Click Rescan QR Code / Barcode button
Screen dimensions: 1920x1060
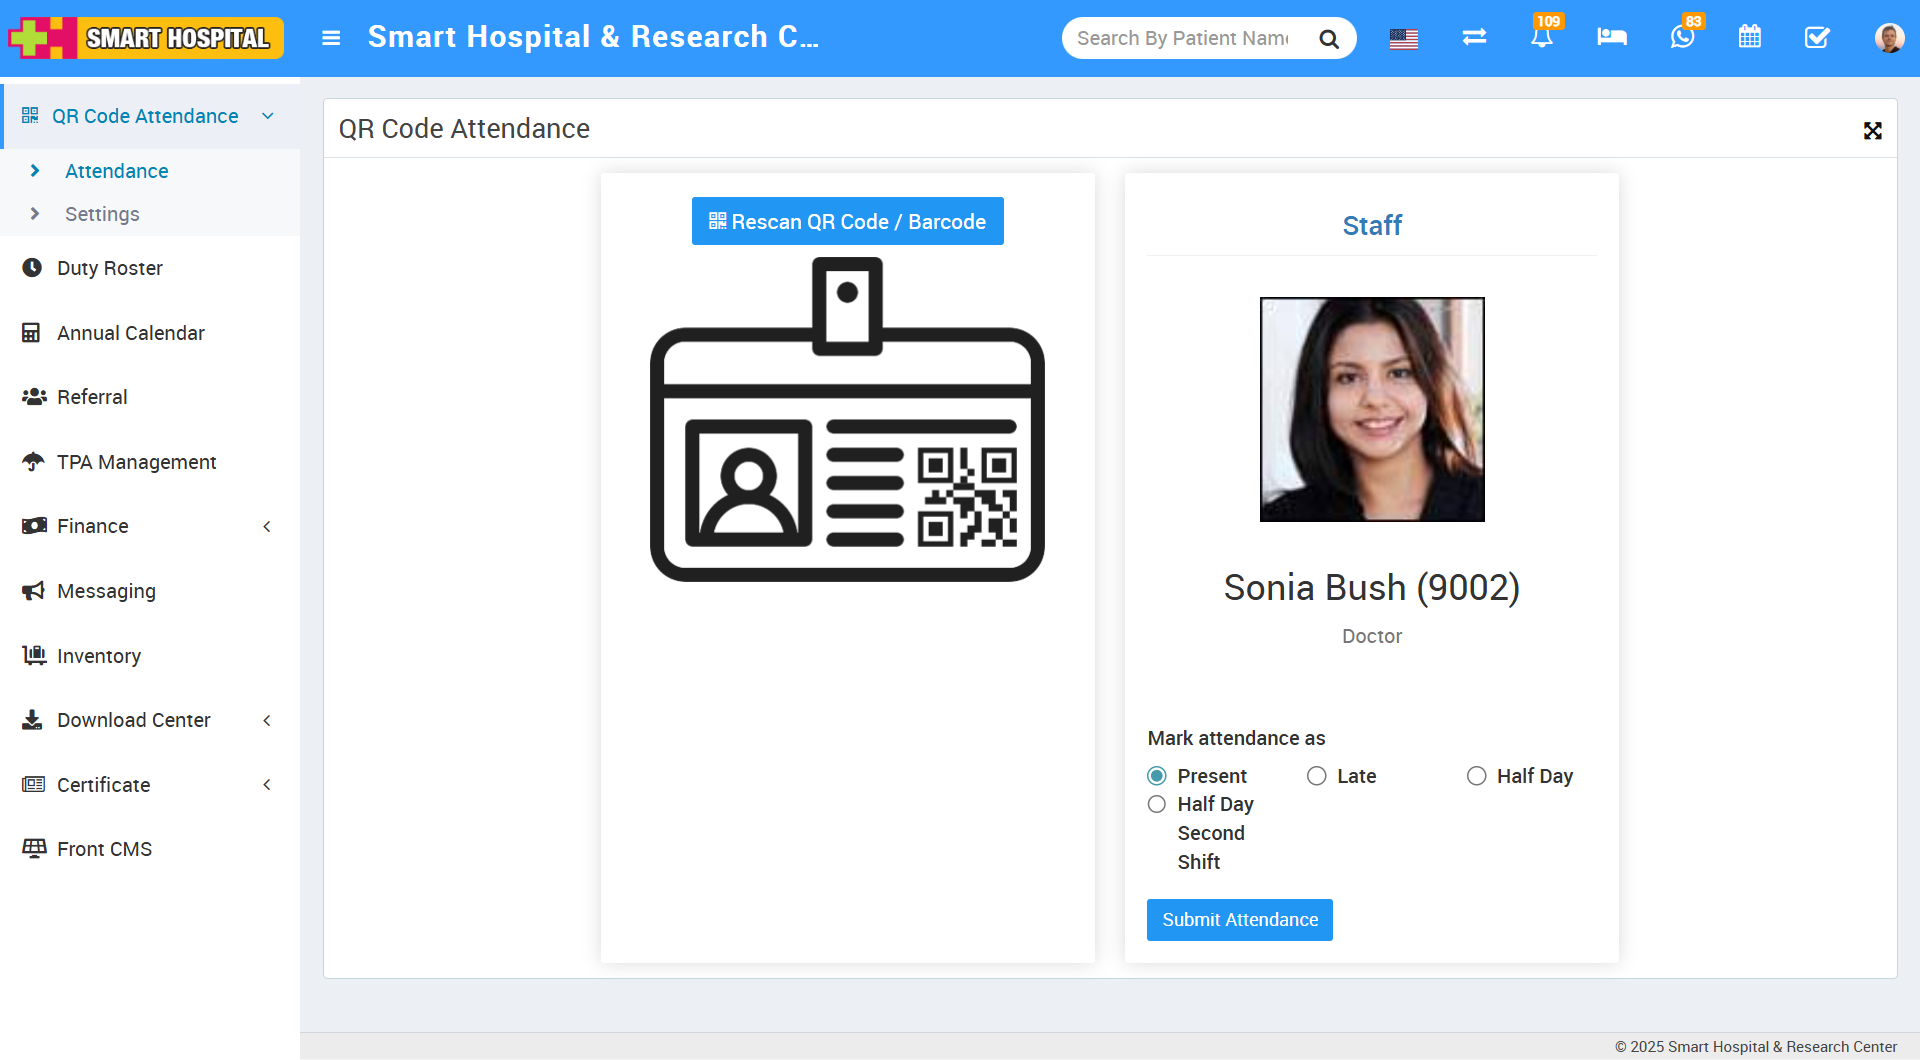(x=848, y=221)
